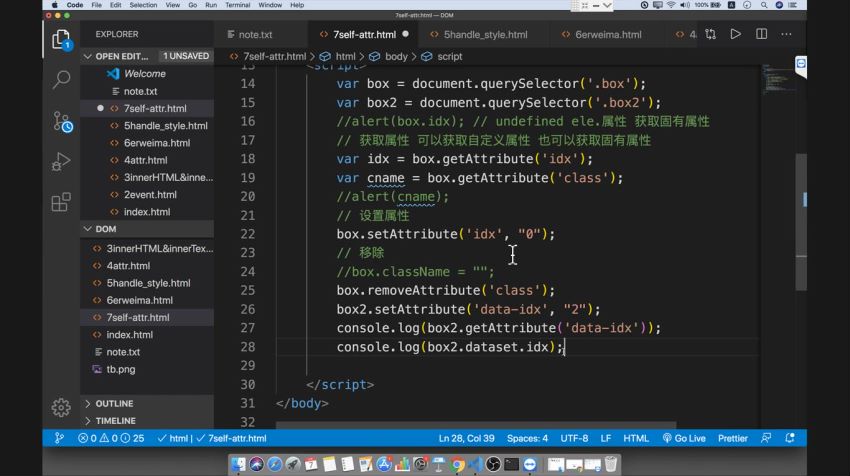This screenshot has height=476, width=850.
Task: Click the compare changes icon in editor toolbar
Action: pyautogui.click(x=710, y=34)
